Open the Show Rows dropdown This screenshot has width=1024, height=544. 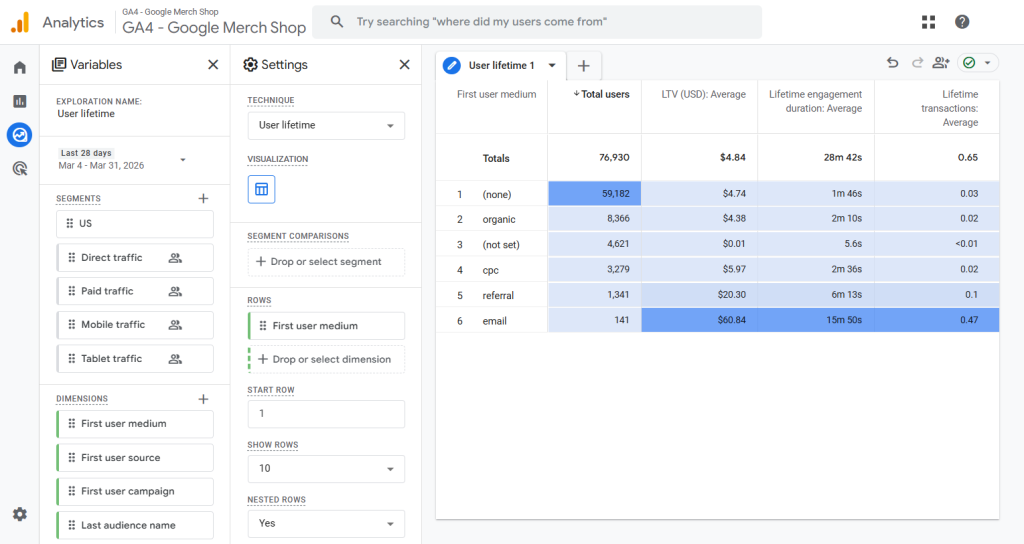326,468
